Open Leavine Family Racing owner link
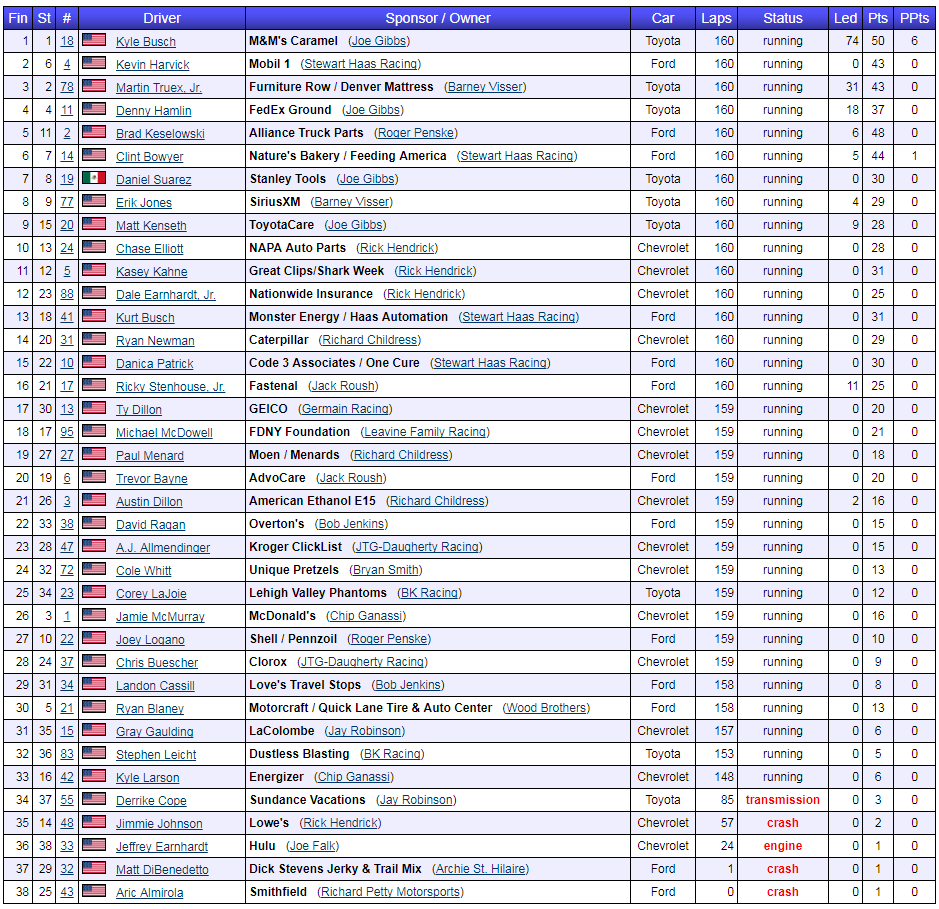The image size is (939, 909). click(425, 432)
